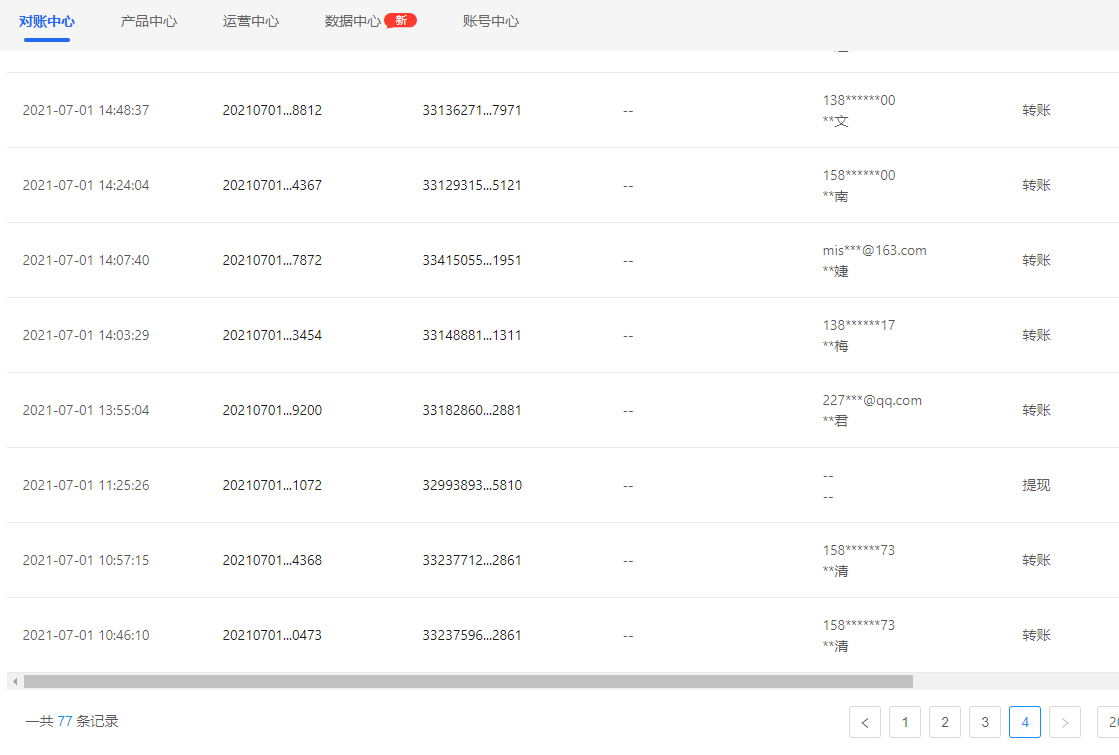Open the 账号中心 tab
1119x755 pixels.
pos(491,21)
